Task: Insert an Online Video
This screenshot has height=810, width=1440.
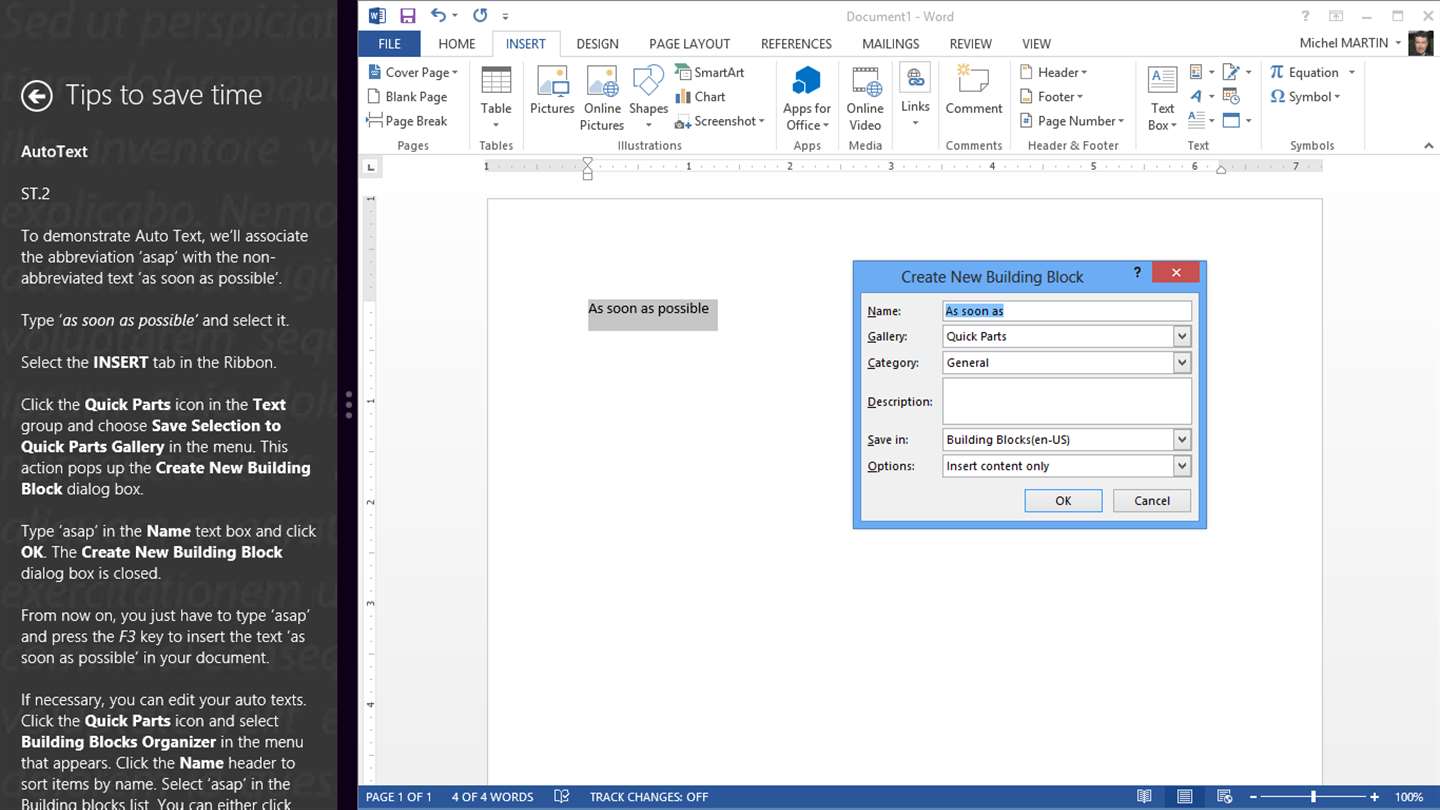Action: pyautogui.click(x=865, y=97)
